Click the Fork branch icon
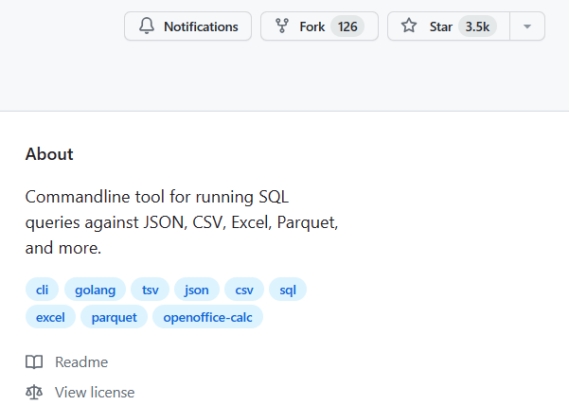This screenshot has height=406, width=570. (282, 26)
